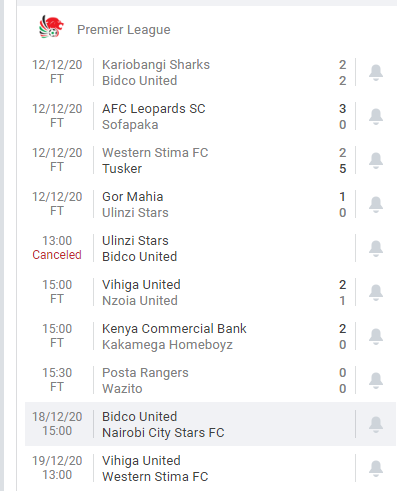Image resolution: width=397 pixels, height=491 pixels.
Task: Click bell icon next to Gor Mahia match
Action: (x=376, y=204)
